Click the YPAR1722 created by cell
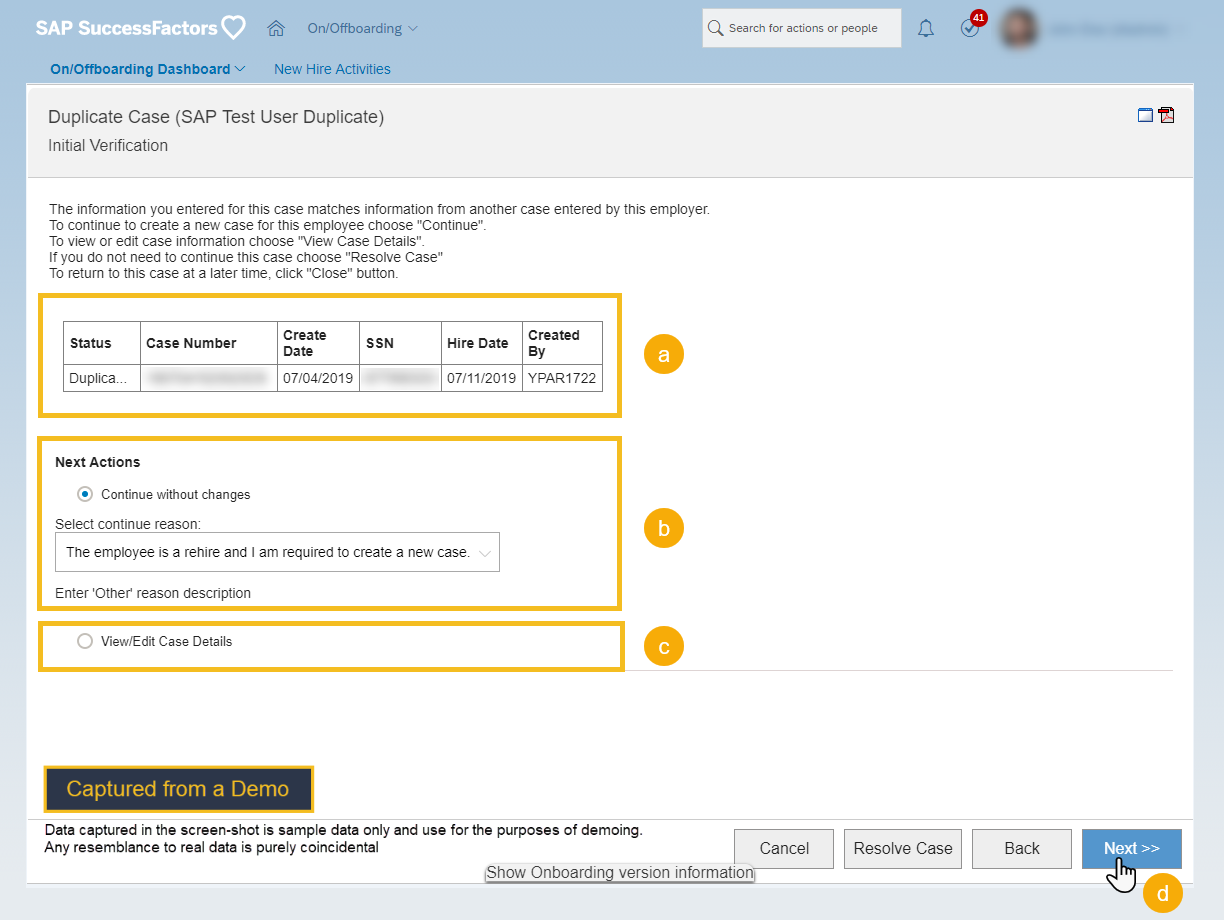Viewport: 1224px width, 920px height. 562,378
